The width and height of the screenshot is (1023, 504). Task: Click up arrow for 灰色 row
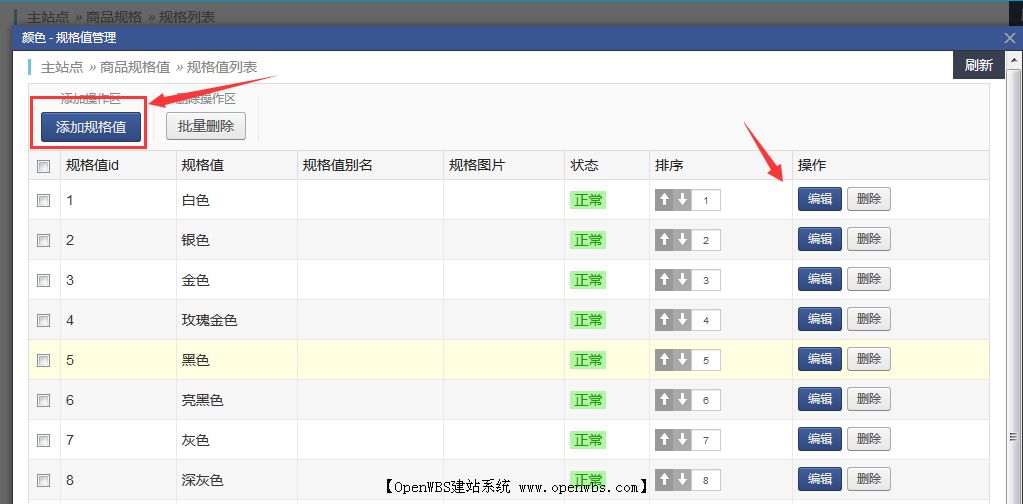point(664,440)
